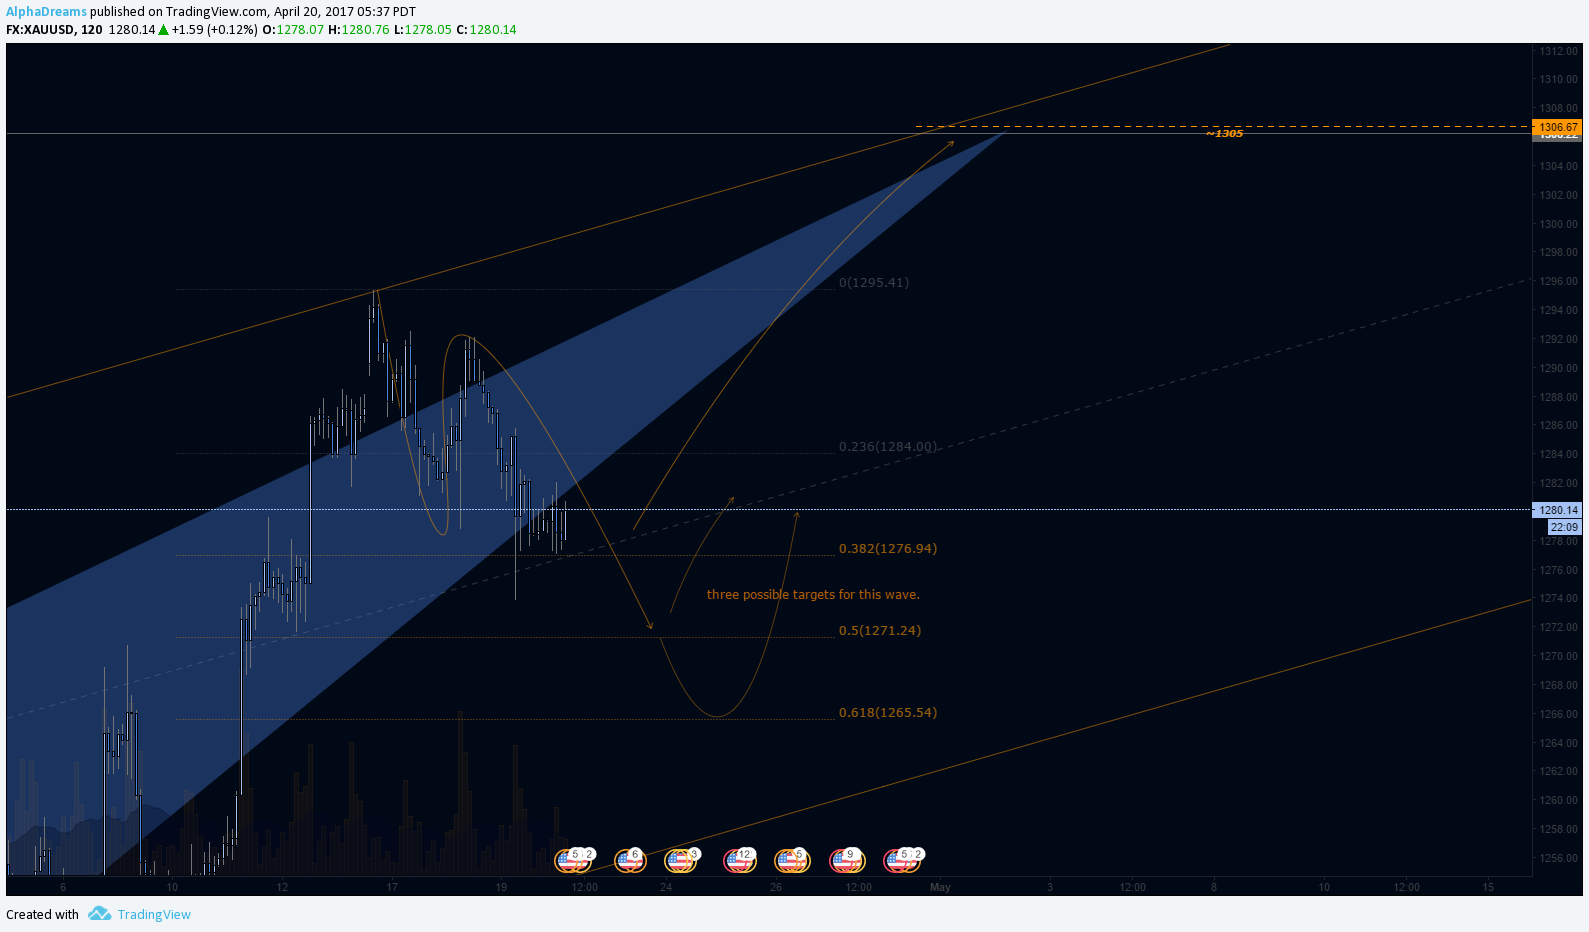Click the Fibonacci 0.5(1271.24) level label
This screenshot has width=1589, height=932.
coord(880,630)
